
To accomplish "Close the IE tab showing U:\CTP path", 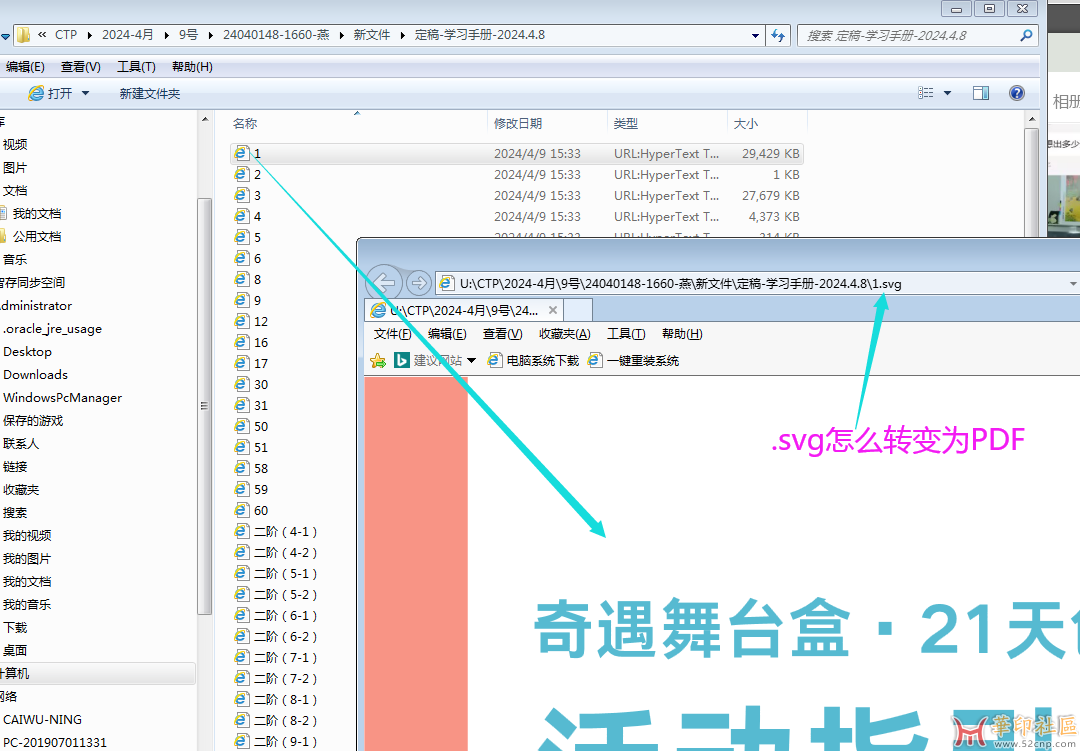I will click(x=553, y=310).
